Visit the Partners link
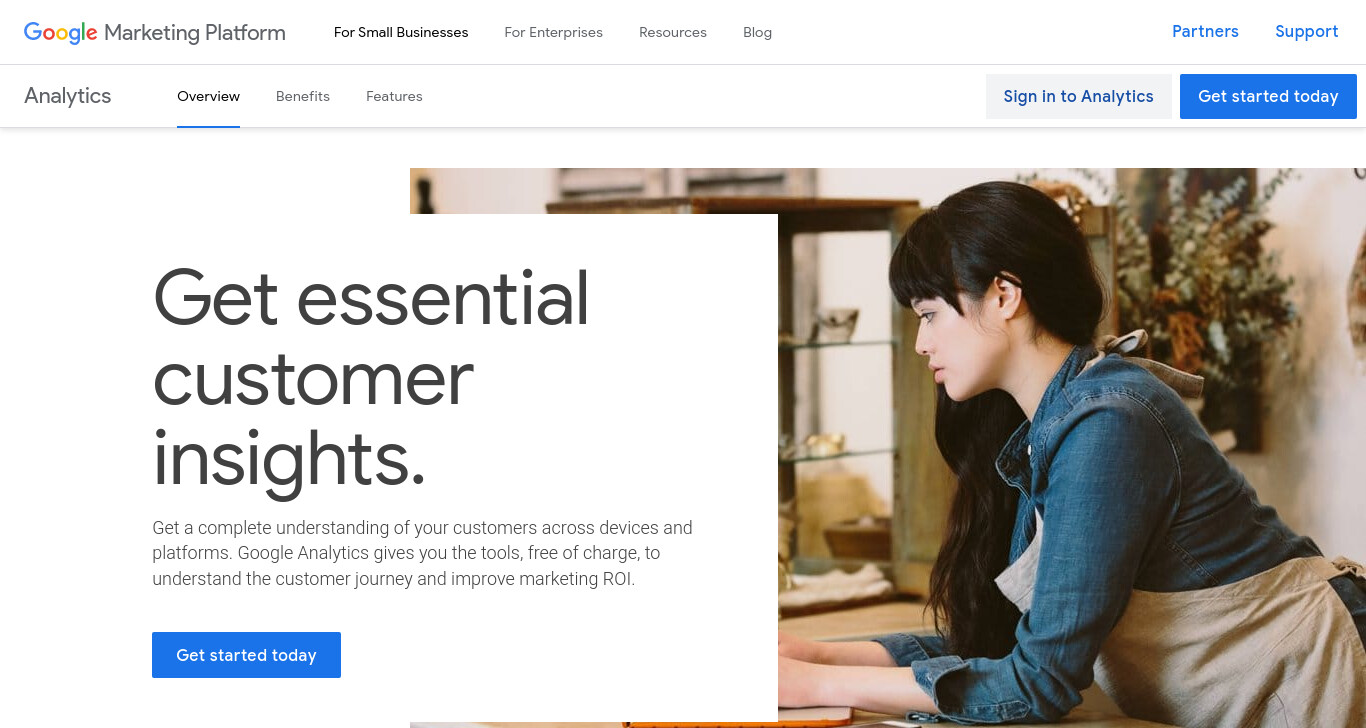Screen dimensions: 1366x728 [x=1205, y=31]
